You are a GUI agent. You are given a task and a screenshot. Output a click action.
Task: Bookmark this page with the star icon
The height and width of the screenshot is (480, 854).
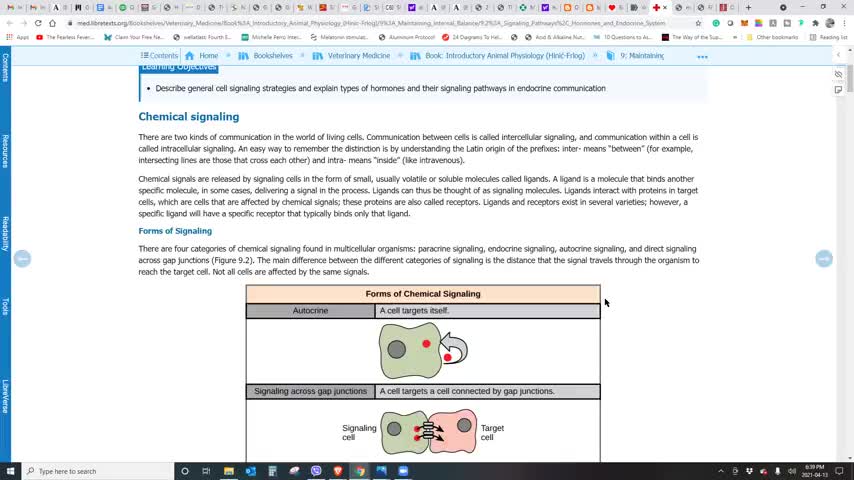point(698,23)
